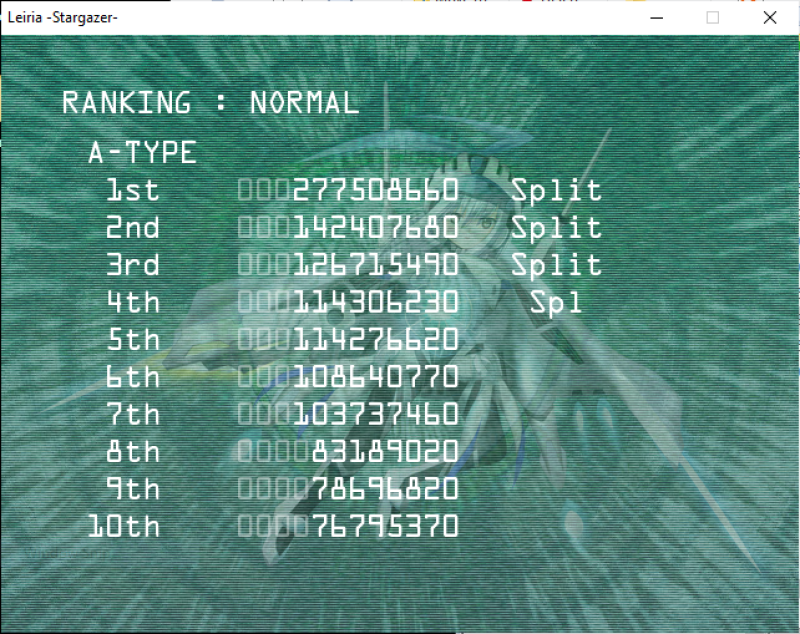Click the 10th rank label
This screenshot has height=634, width=800.
click(x=123, y=526)
